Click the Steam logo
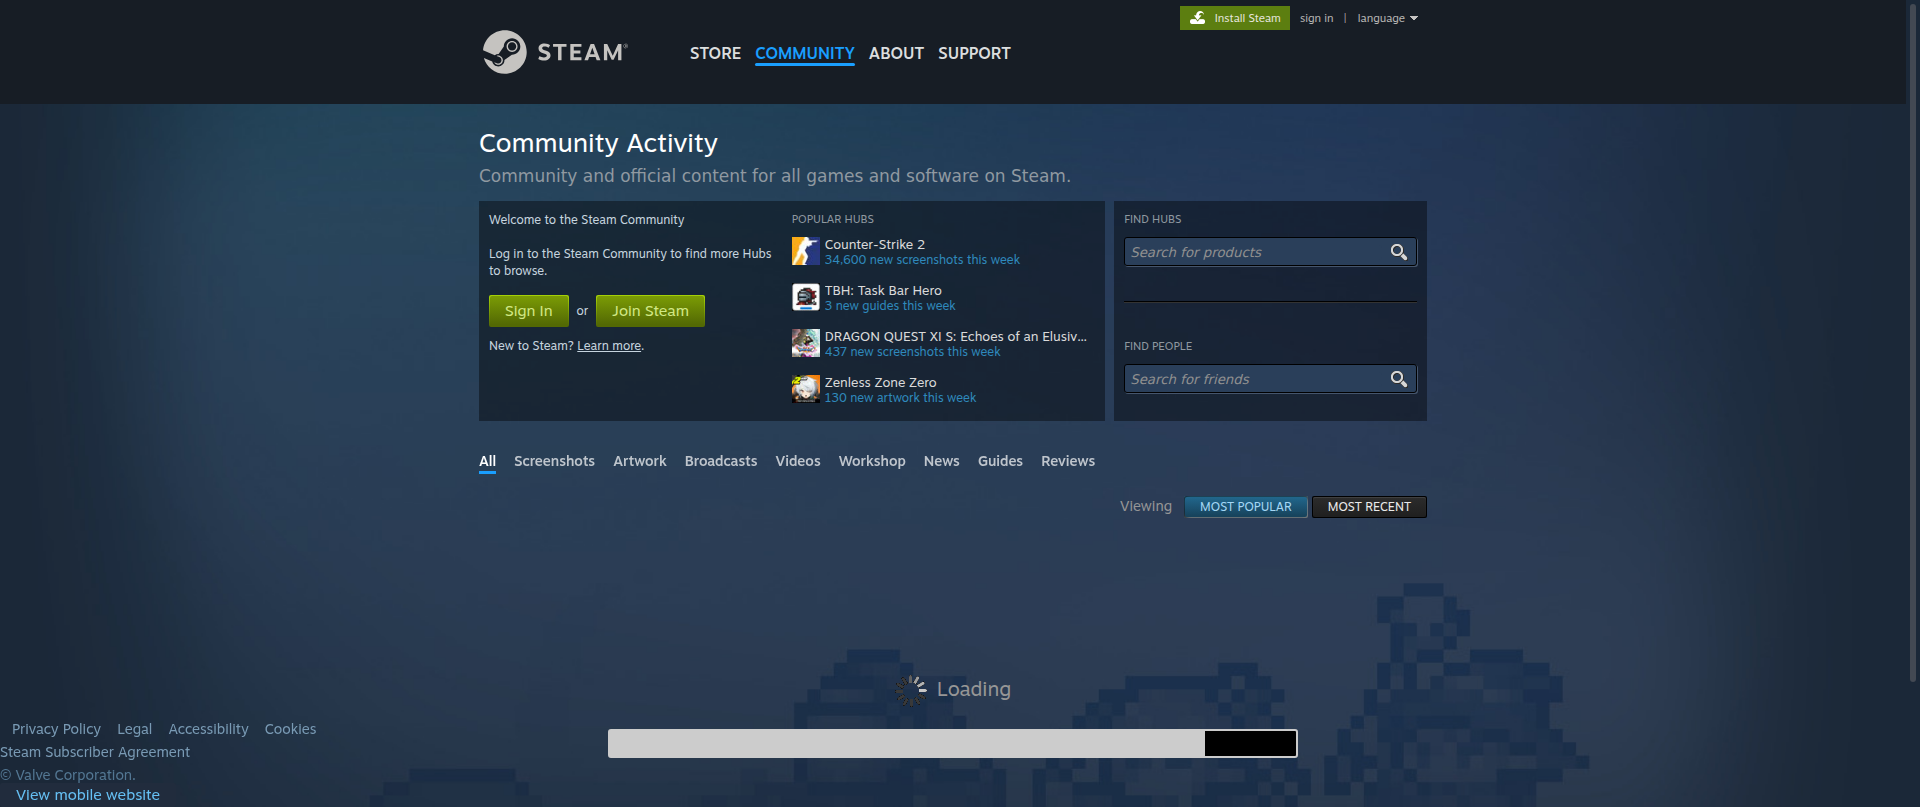Viewport: 1920px width, 807px height. (555, 52)
